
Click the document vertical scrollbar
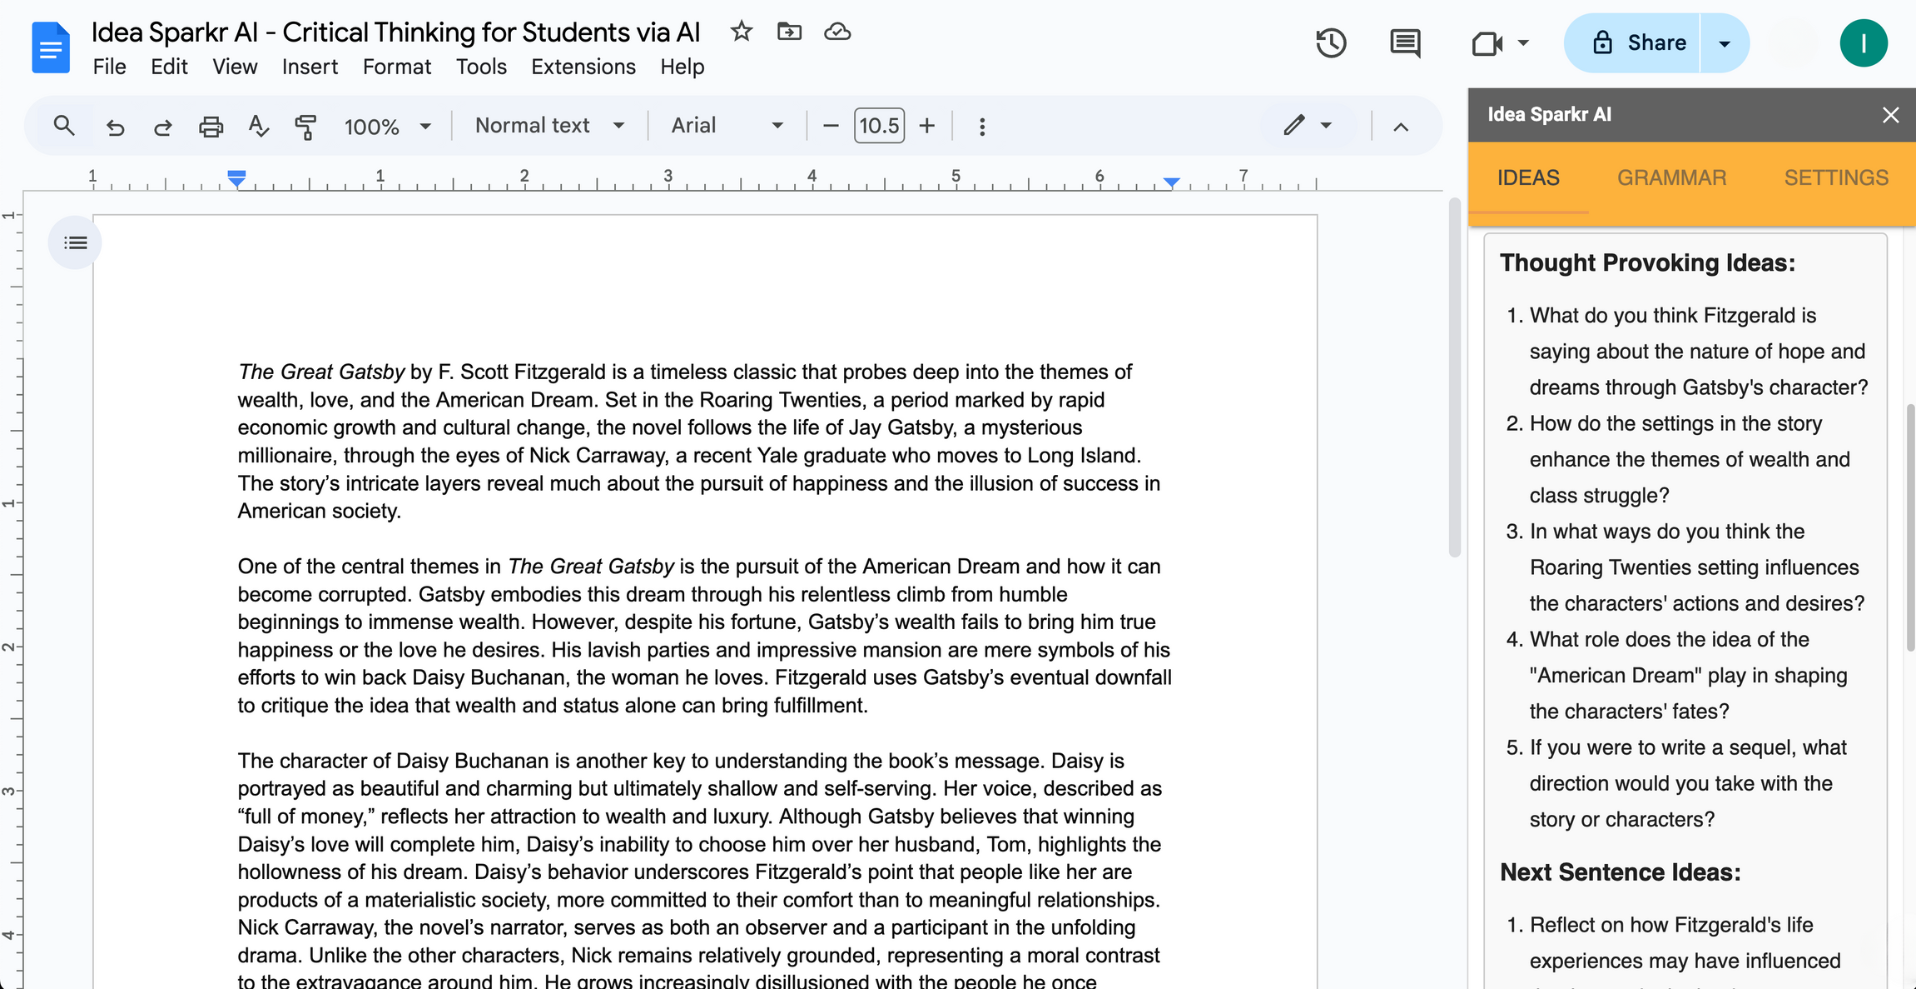[1455, 377]
